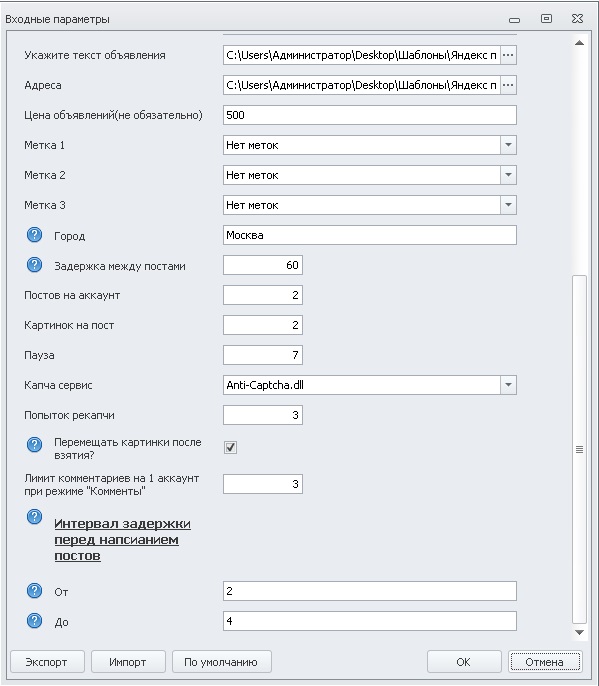Viewport: 599px width, 686px height.
Task: Toggle Перемещать картинки после взятия checkbox
Action: (230, 448)
